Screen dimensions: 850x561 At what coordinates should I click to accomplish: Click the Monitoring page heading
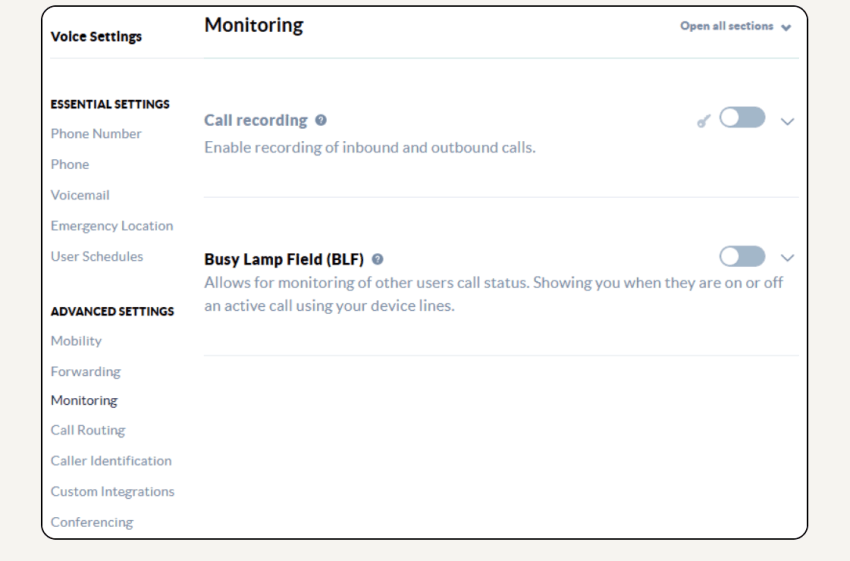(254, 25)
